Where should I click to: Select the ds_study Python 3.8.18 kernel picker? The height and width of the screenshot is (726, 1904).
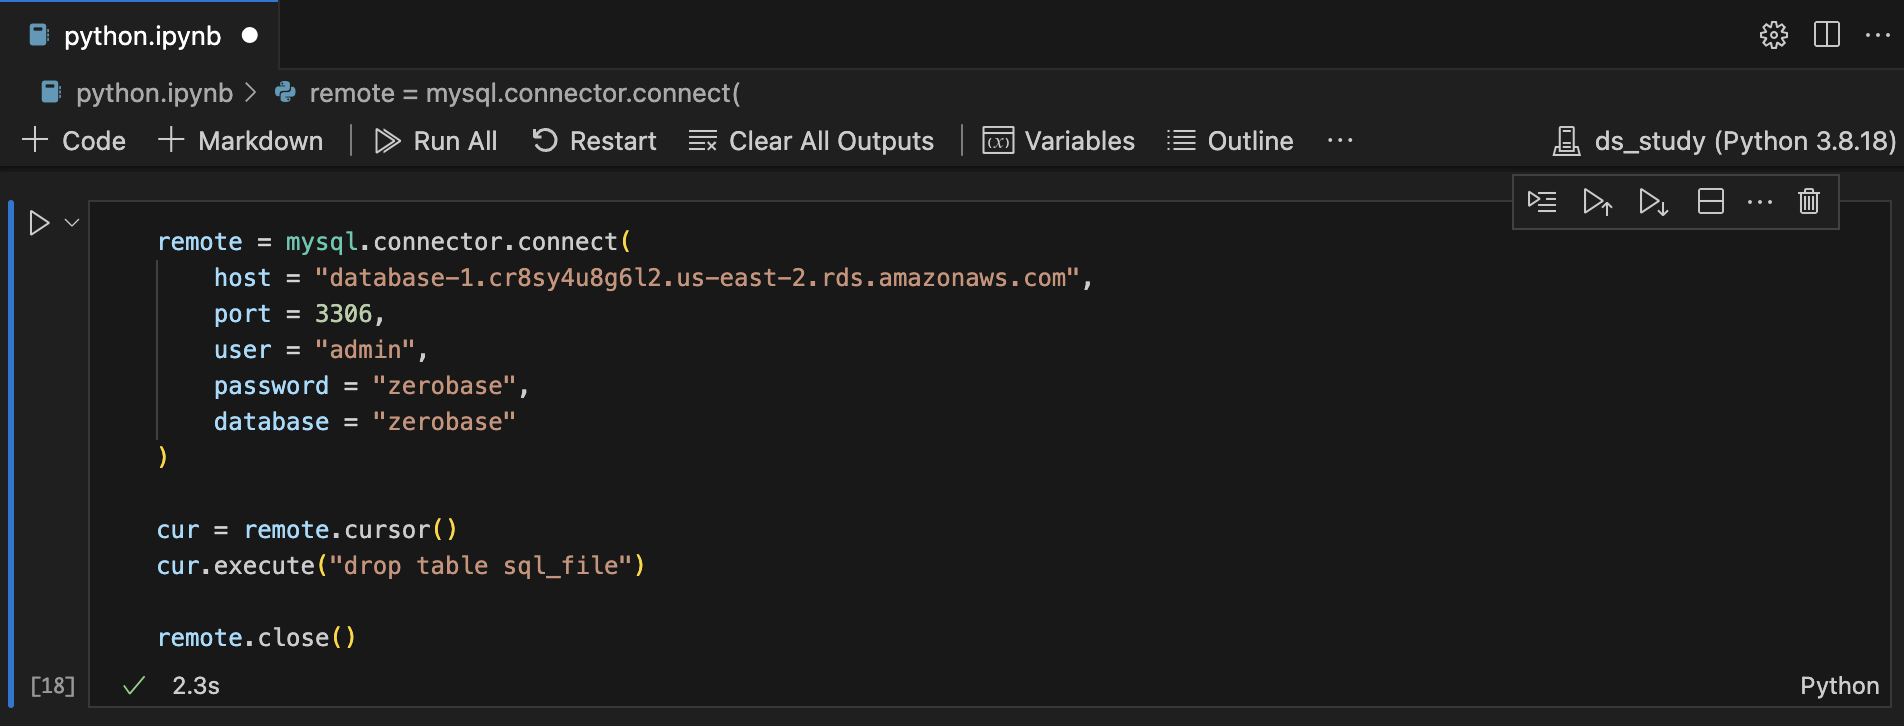1724,141
